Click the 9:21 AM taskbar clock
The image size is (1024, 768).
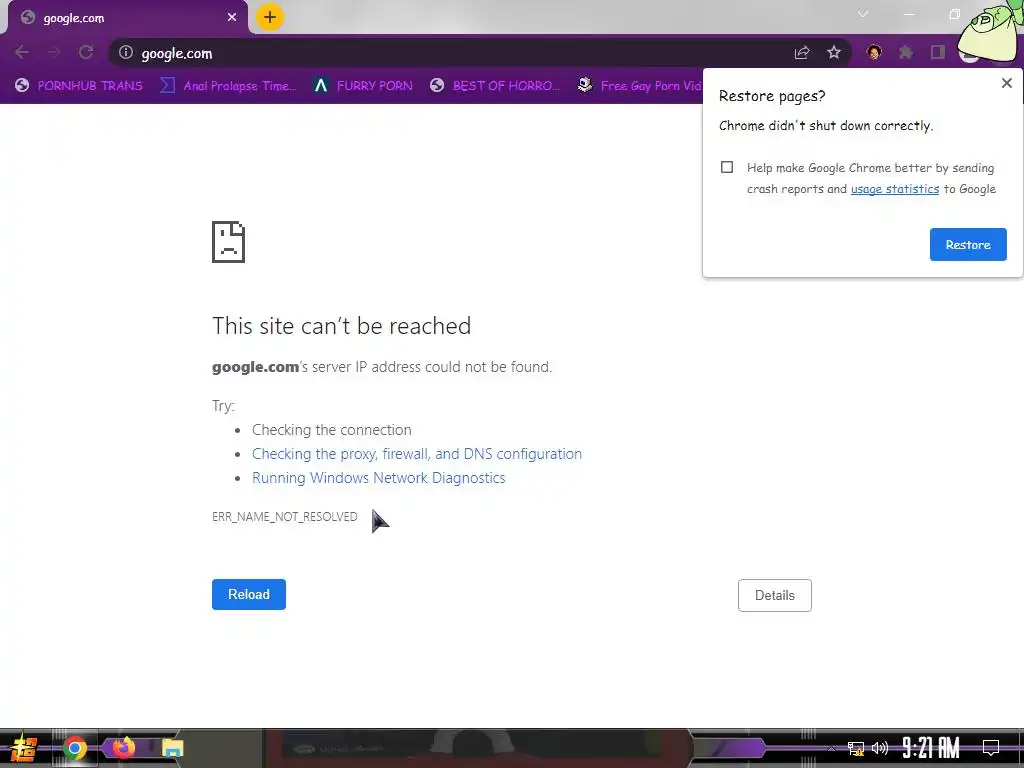[x=931, y=748]
